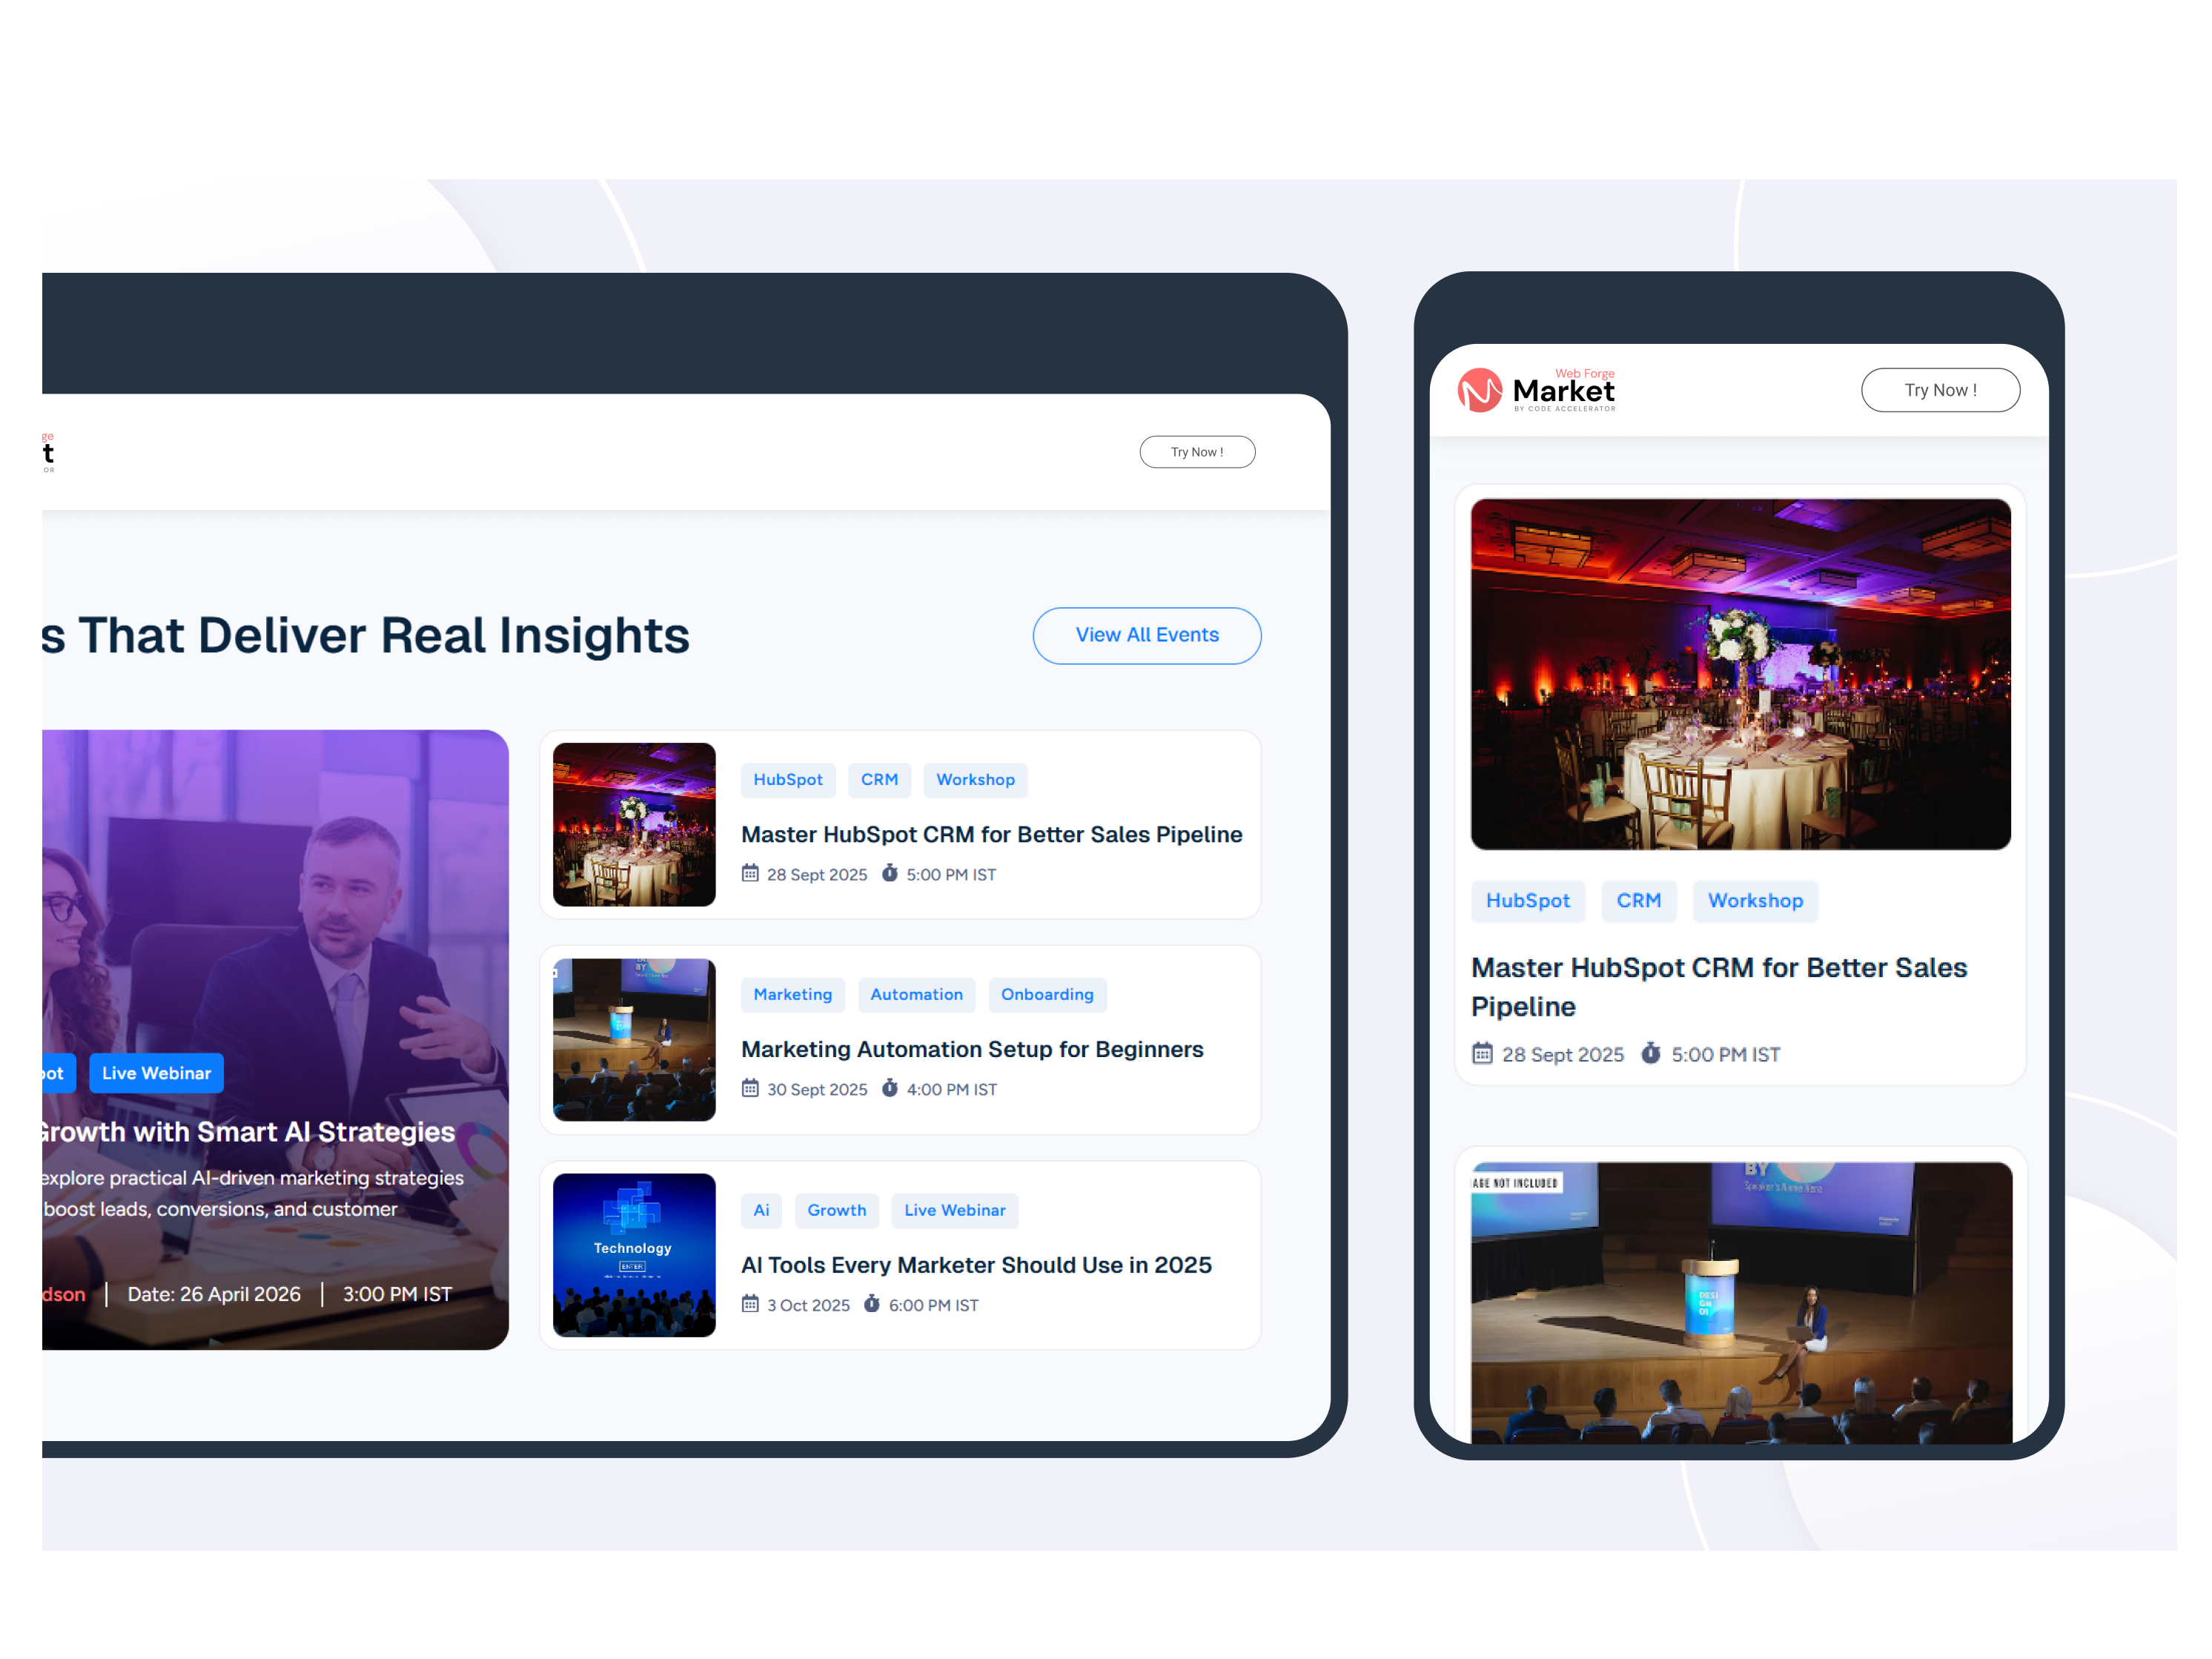This screenshot has height=1659, width=2212.
Task: Click Growth tag on third event card
Action: (x=837, y=1211)
